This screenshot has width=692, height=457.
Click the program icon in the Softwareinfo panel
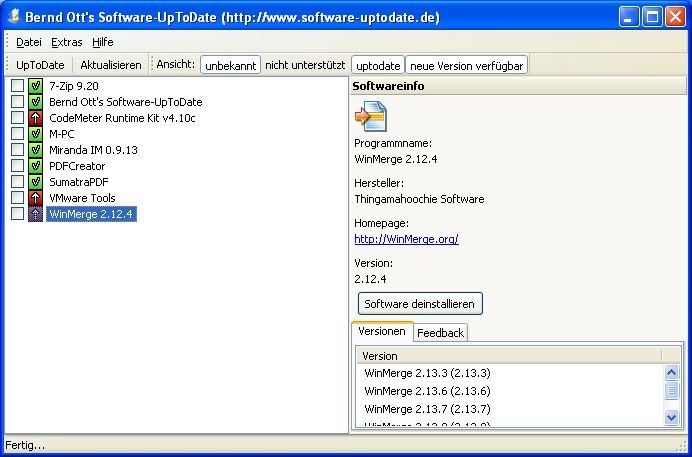[x=371, y=116]
